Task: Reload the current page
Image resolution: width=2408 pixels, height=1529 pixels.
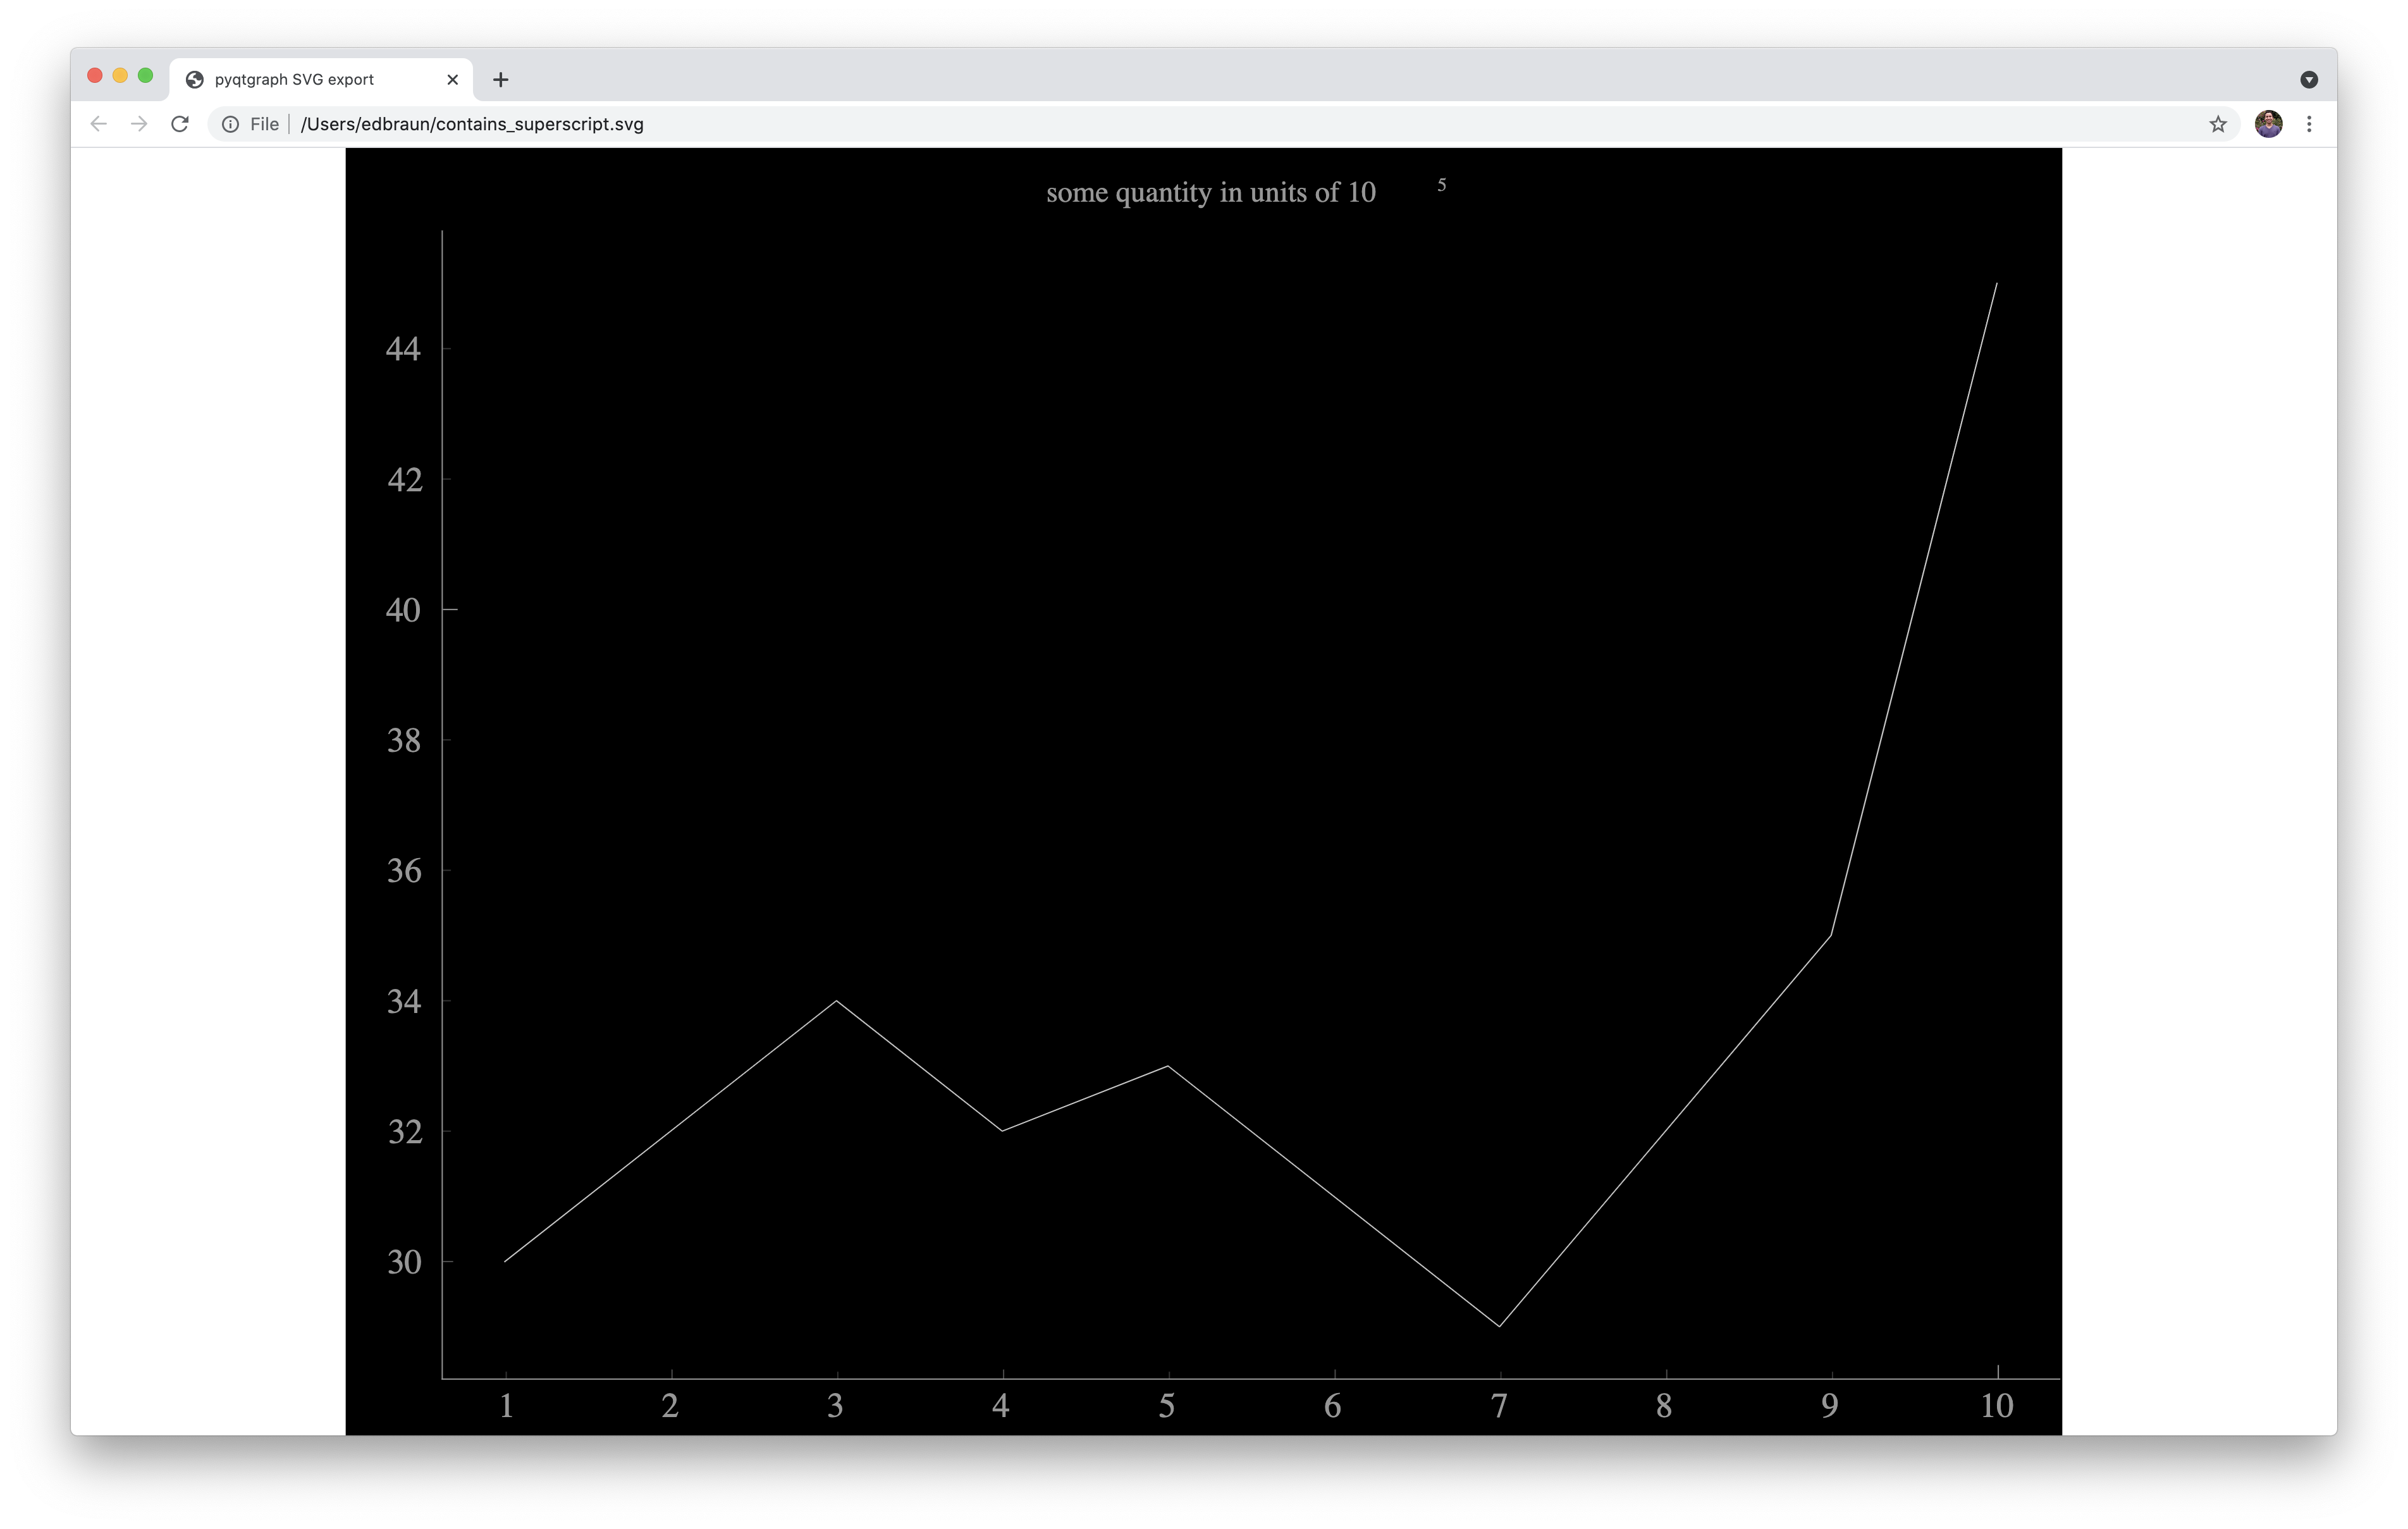Action: click(x=180, y=124)
